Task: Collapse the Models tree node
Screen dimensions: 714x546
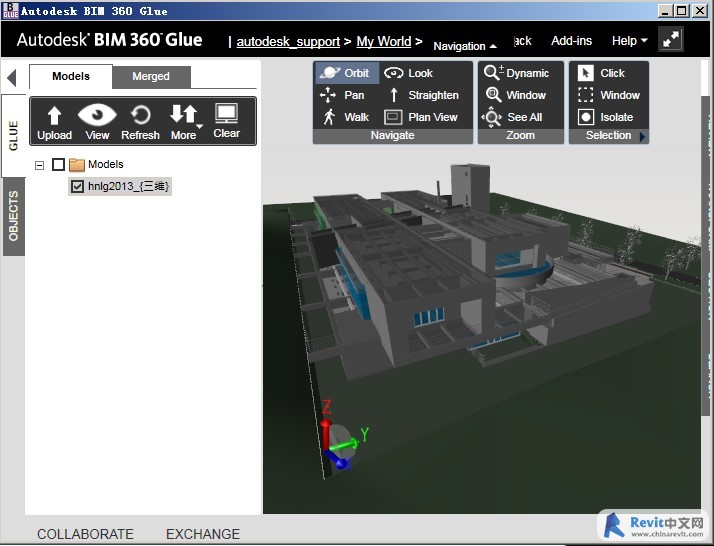Action: 40,165
